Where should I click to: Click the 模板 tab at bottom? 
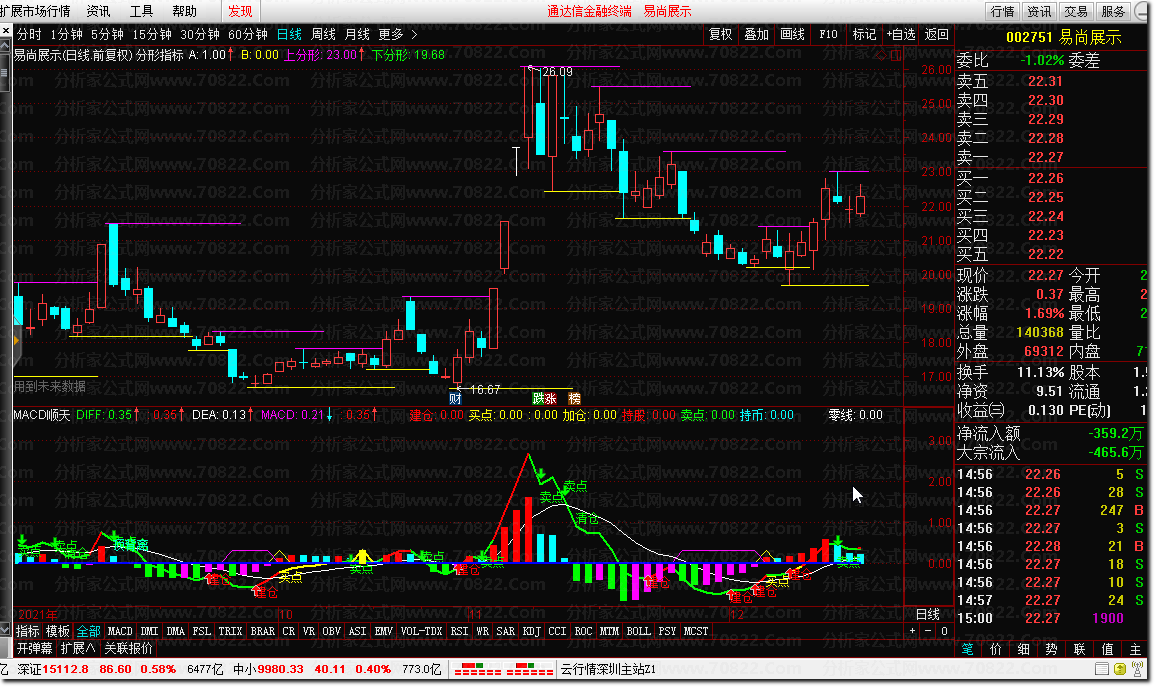coord(58,632)
